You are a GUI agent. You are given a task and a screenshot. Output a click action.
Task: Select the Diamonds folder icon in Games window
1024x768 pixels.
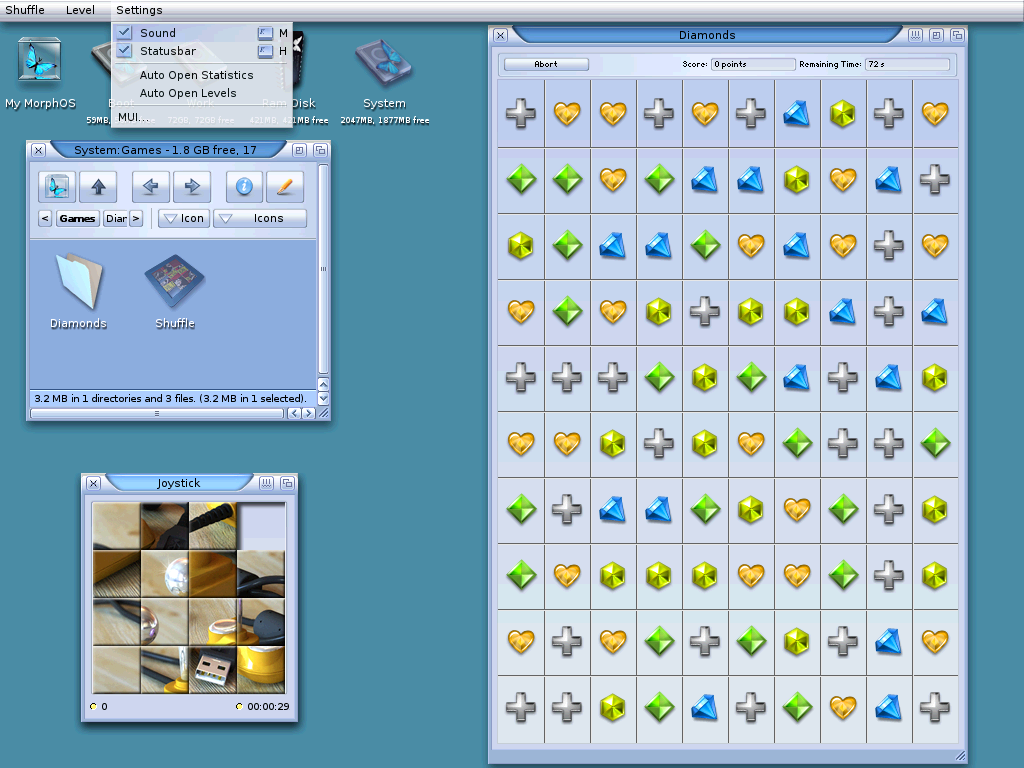(78, 280)
